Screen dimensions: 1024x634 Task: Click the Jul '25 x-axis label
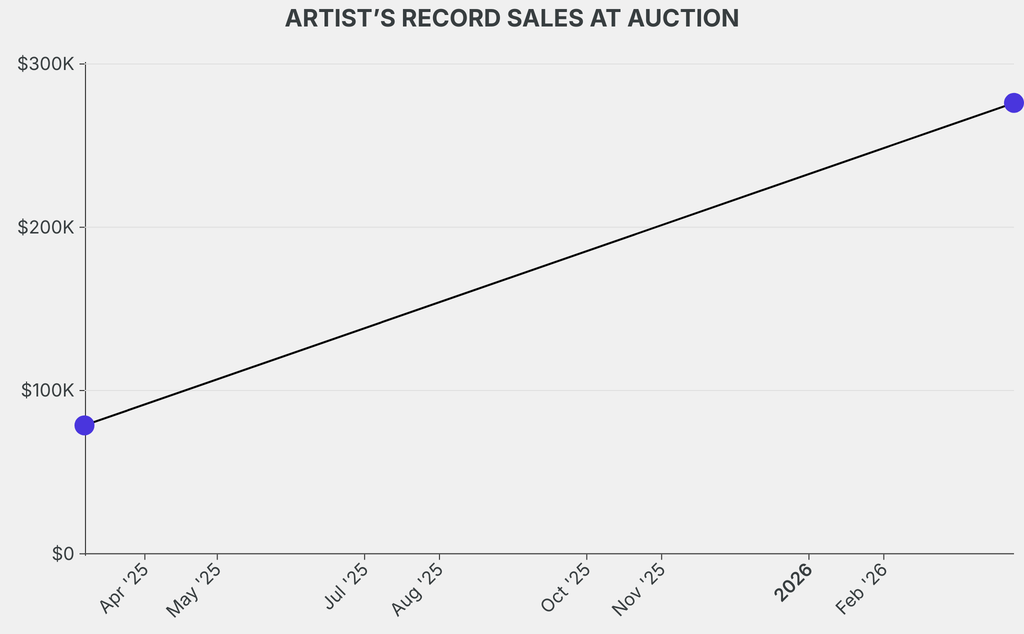point(346,587)
